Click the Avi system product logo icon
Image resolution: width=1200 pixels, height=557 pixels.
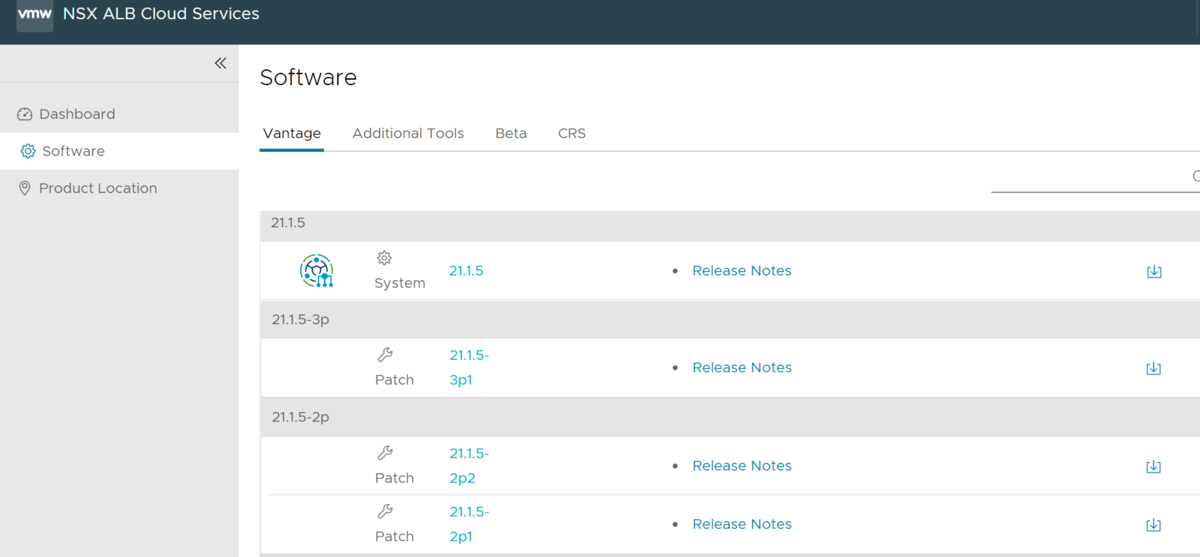pyautogui.click(x=317, y=271)
